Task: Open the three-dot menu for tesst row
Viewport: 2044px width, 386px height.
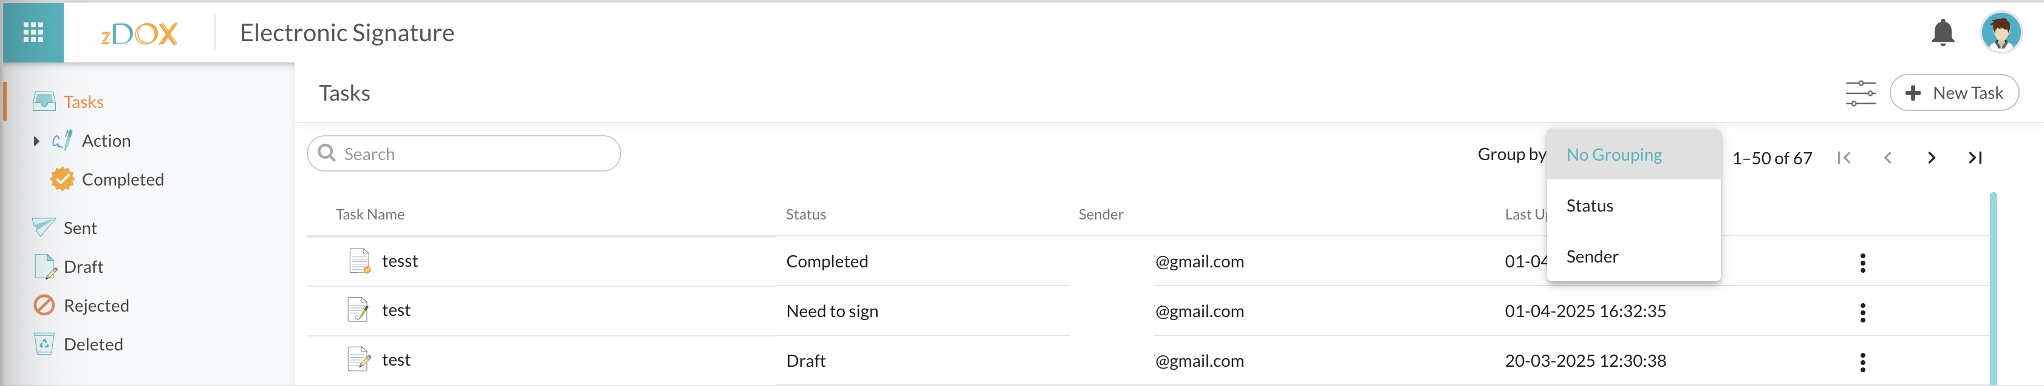Action: tap(1862, 263)
